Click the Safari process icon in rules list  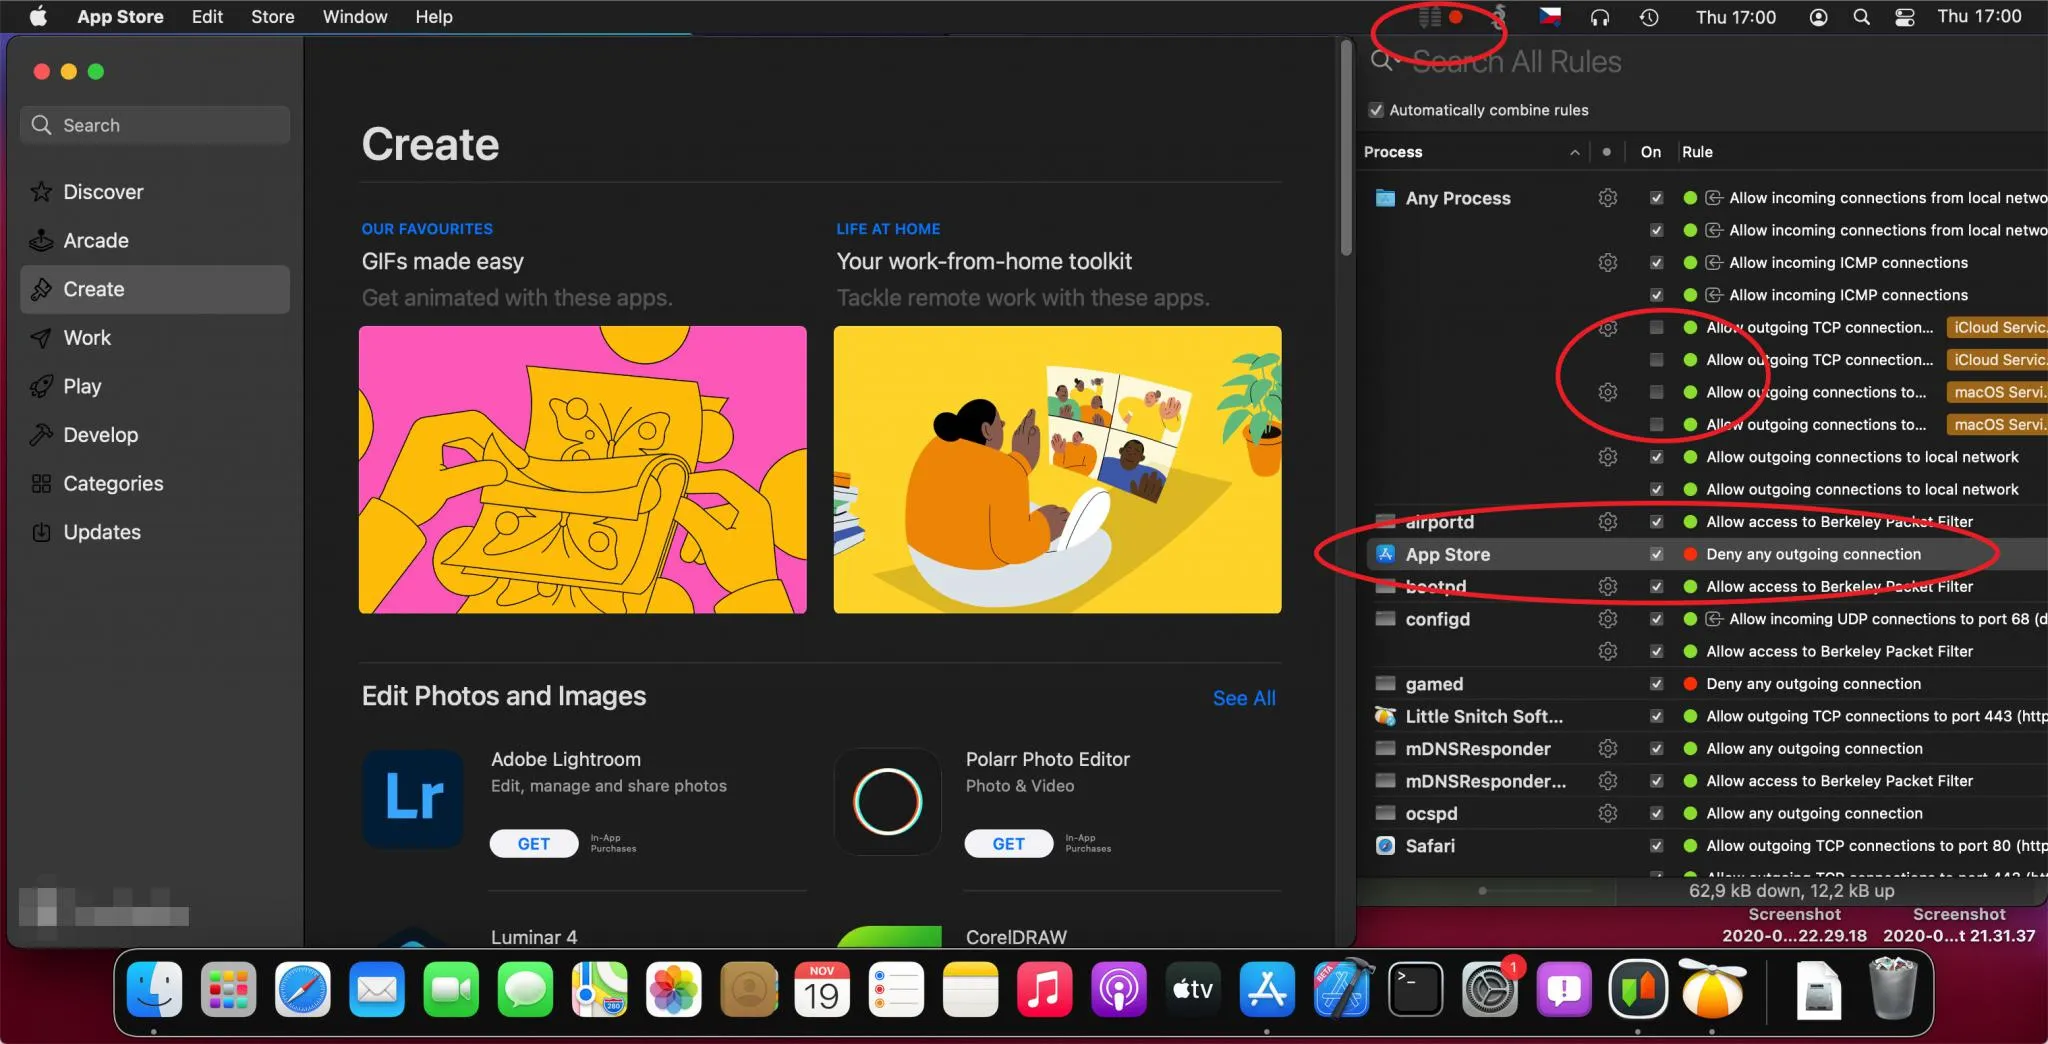click(1385, 846)
